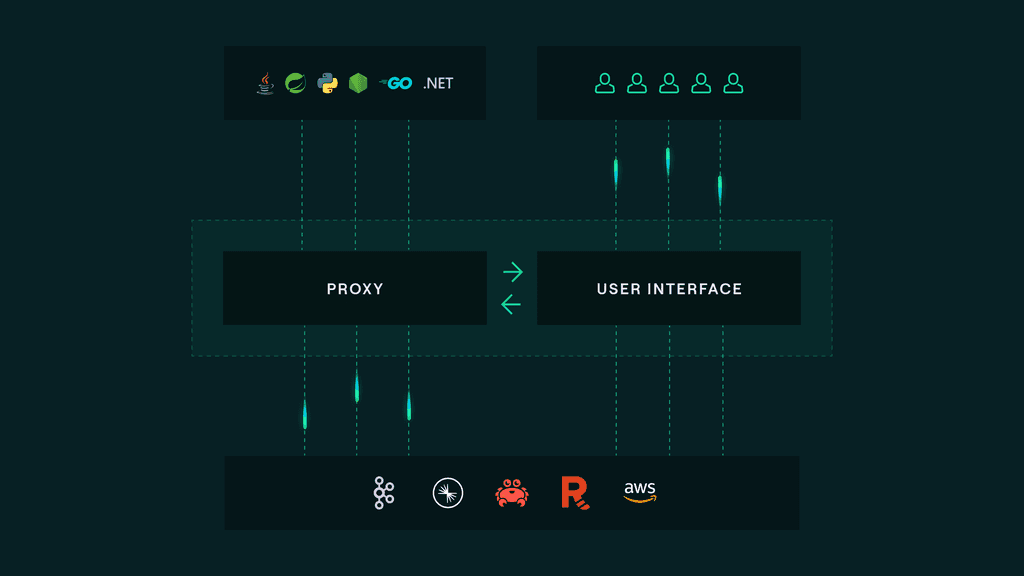Open the Python logo
Viewport: 1024px width, 576px height.
point(327,84)
